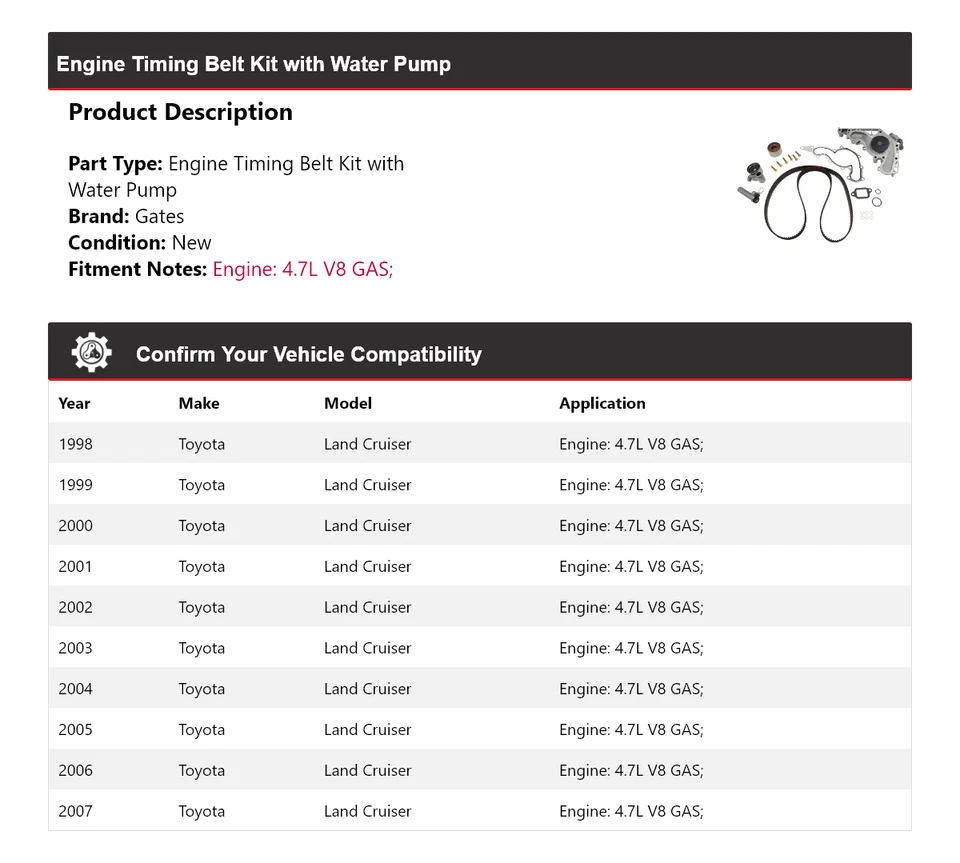Click the Engine Timing Belt Kit header bar
The width and height of the screenshot is (960, 863).
(x=479, y=63)
